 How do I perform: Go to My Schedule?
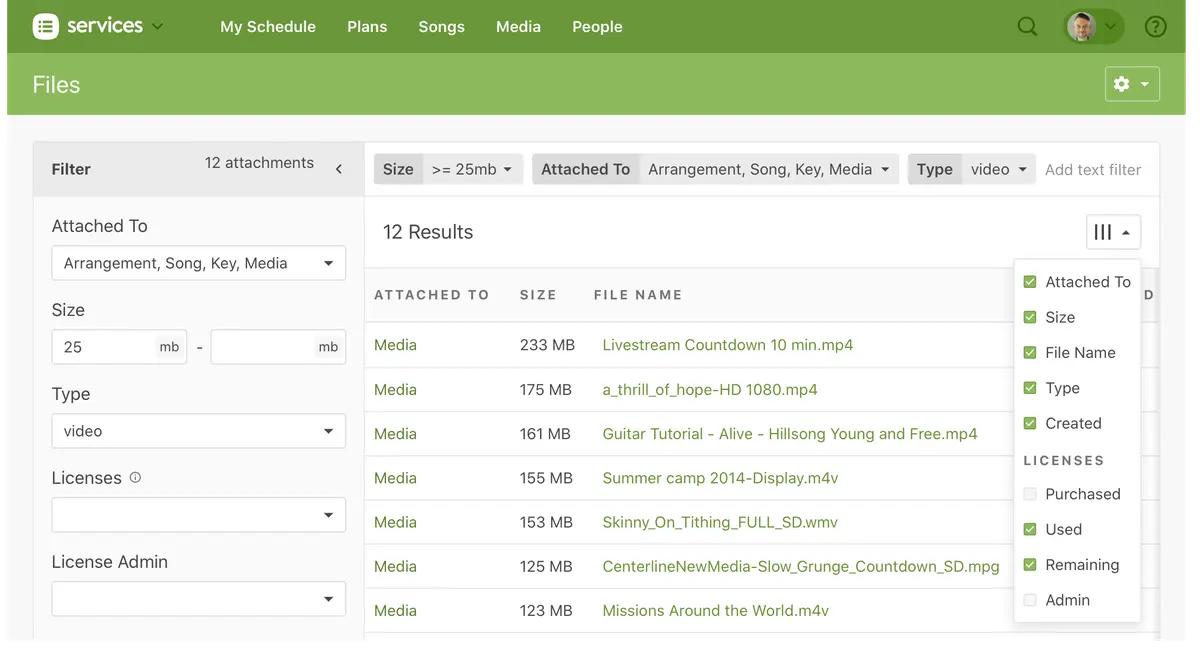point(268,27)
